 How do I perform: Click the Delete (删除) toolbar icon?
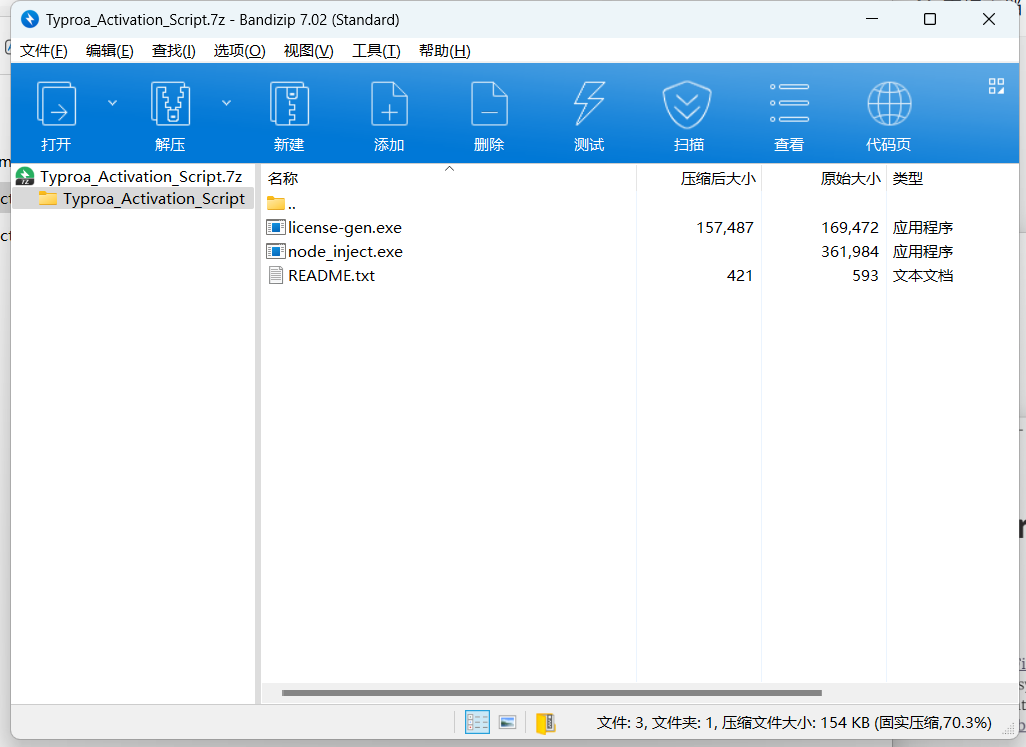coord(489,103)
